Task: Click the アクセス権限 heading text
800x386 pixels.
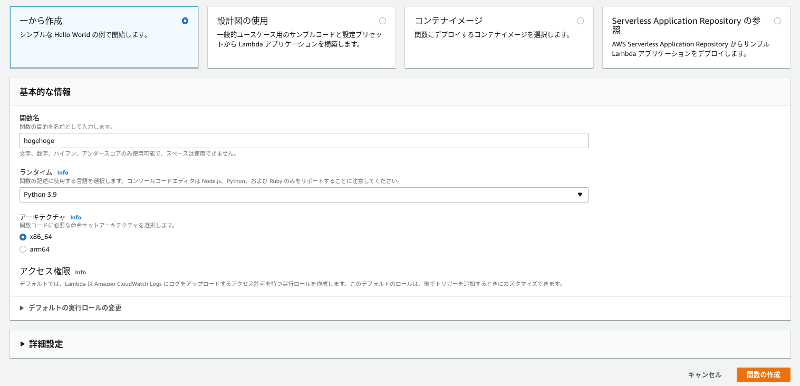Action: coord(45,272)
